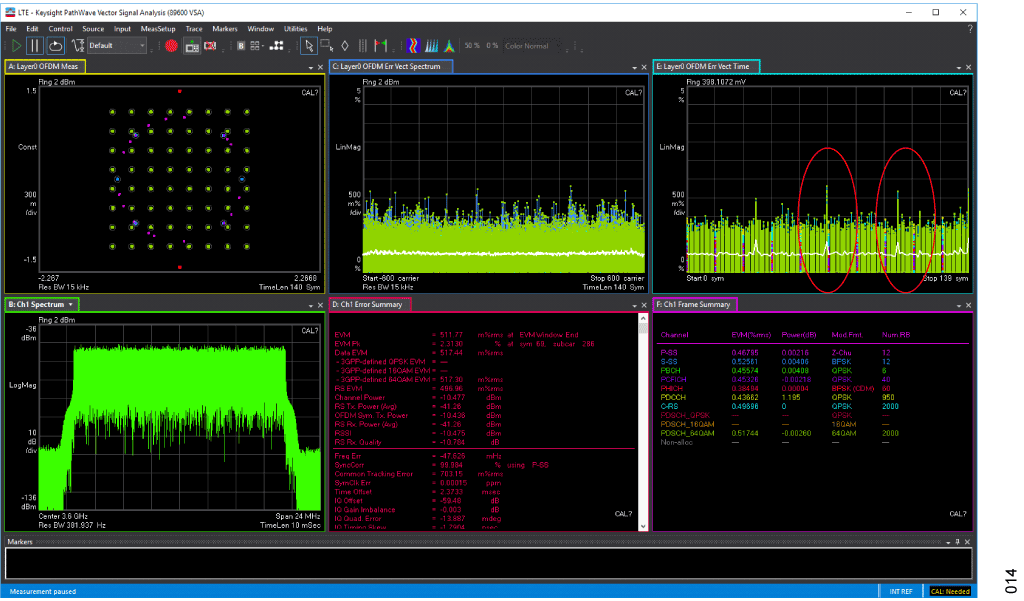The image size is (1024, 601).
Task: Open the Color Normal dropdown
Action: coord(530,45)
